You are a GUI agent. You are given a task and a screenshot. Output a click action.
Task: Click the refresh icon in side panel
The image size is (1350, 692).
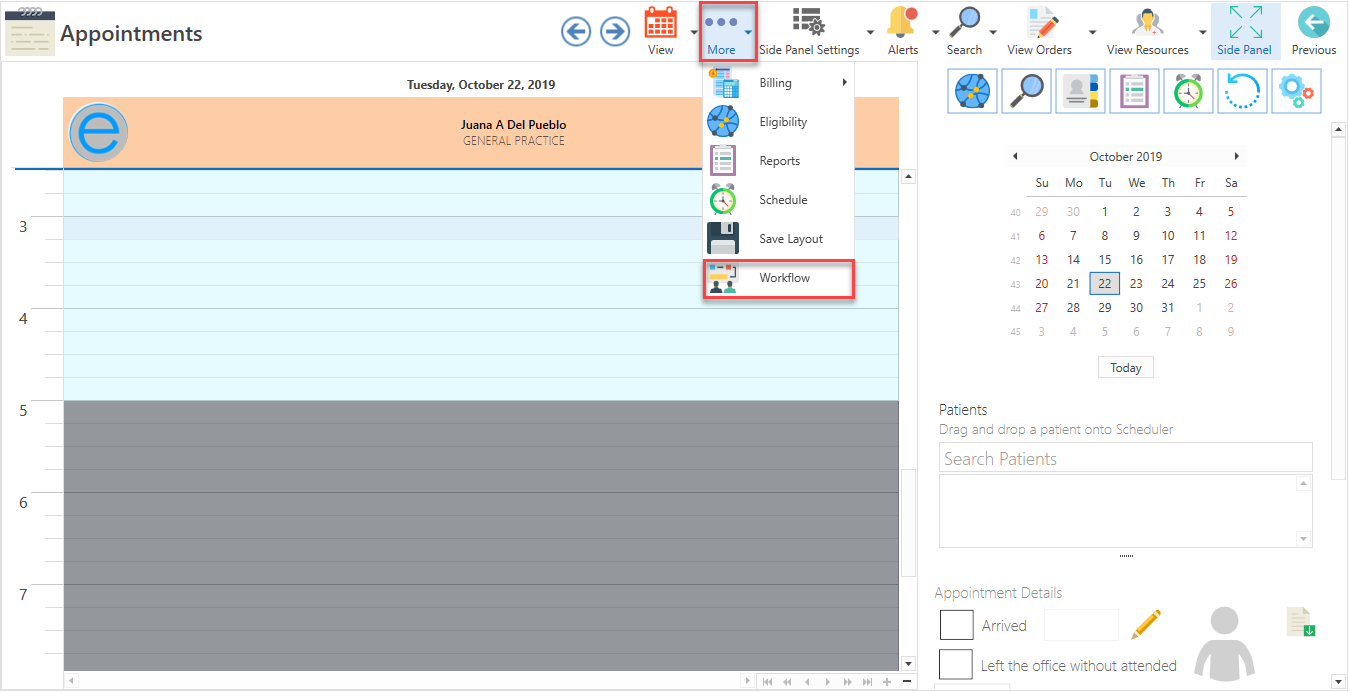pos(1242,90)
